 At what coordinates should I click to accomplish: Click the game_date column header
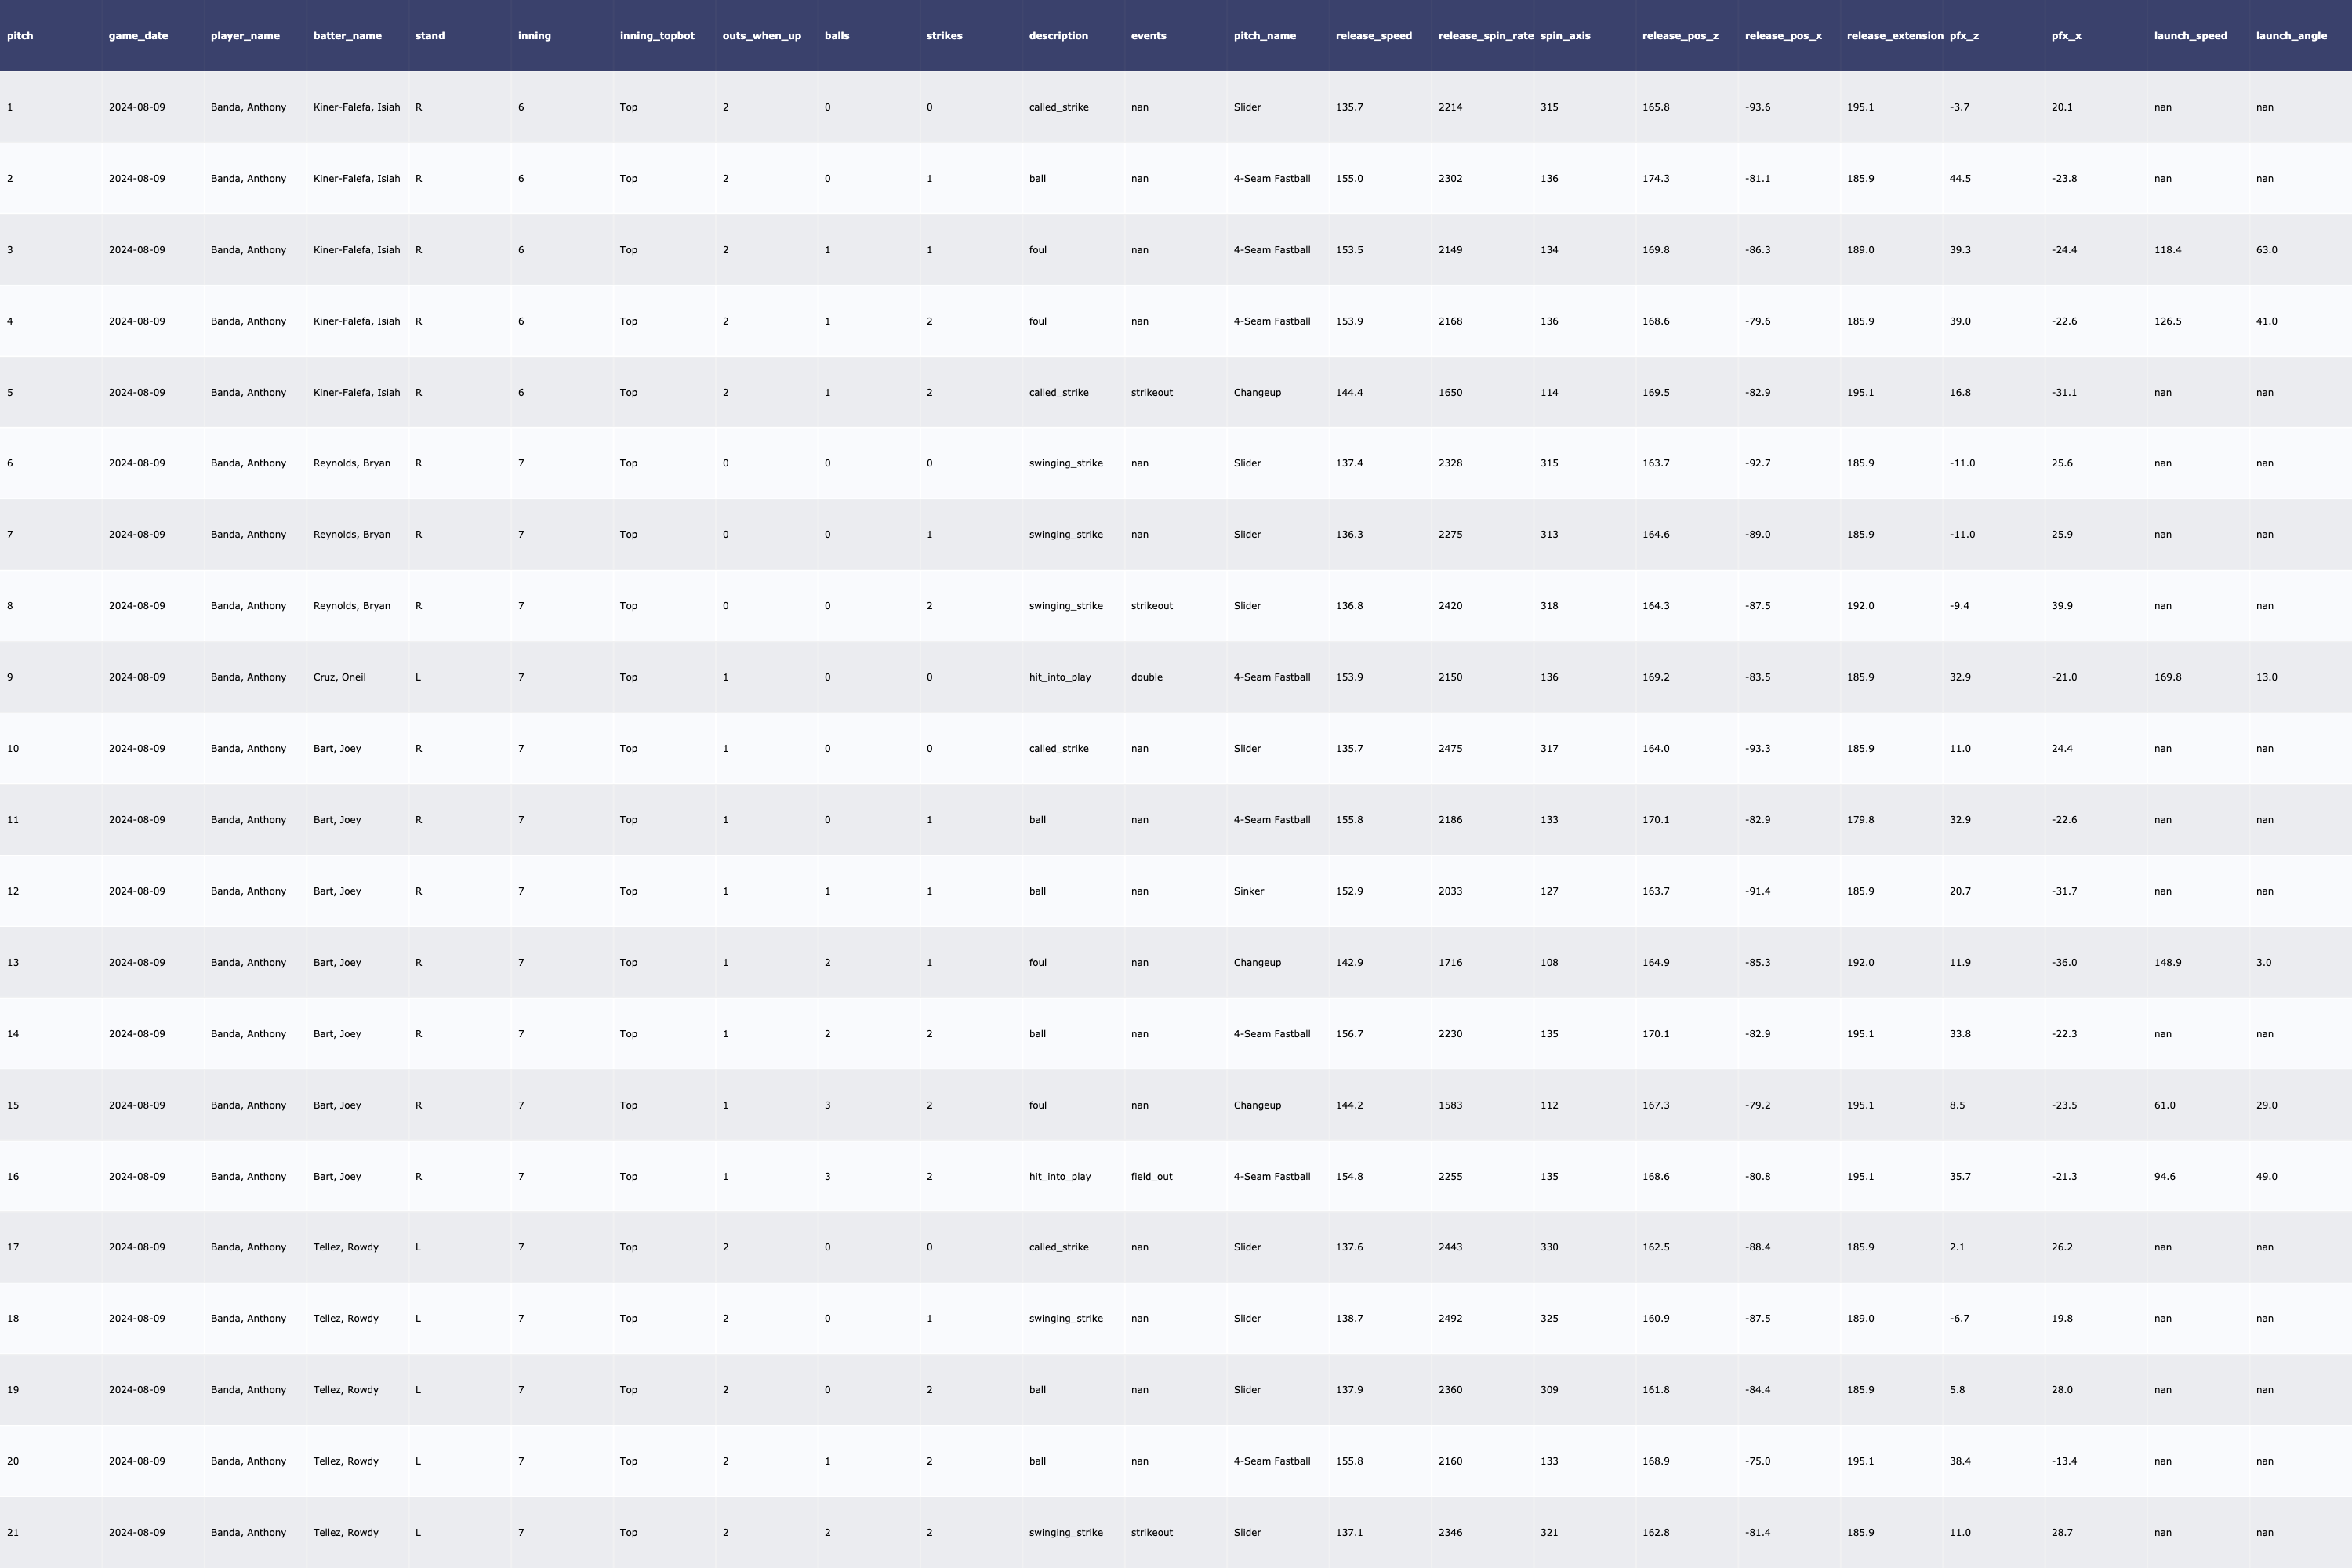click(138, 36)
